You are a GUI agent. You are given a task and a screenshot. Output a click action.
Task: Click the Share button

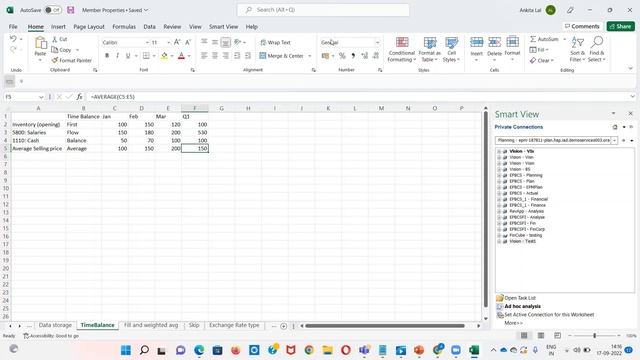[x=620, y=26]
